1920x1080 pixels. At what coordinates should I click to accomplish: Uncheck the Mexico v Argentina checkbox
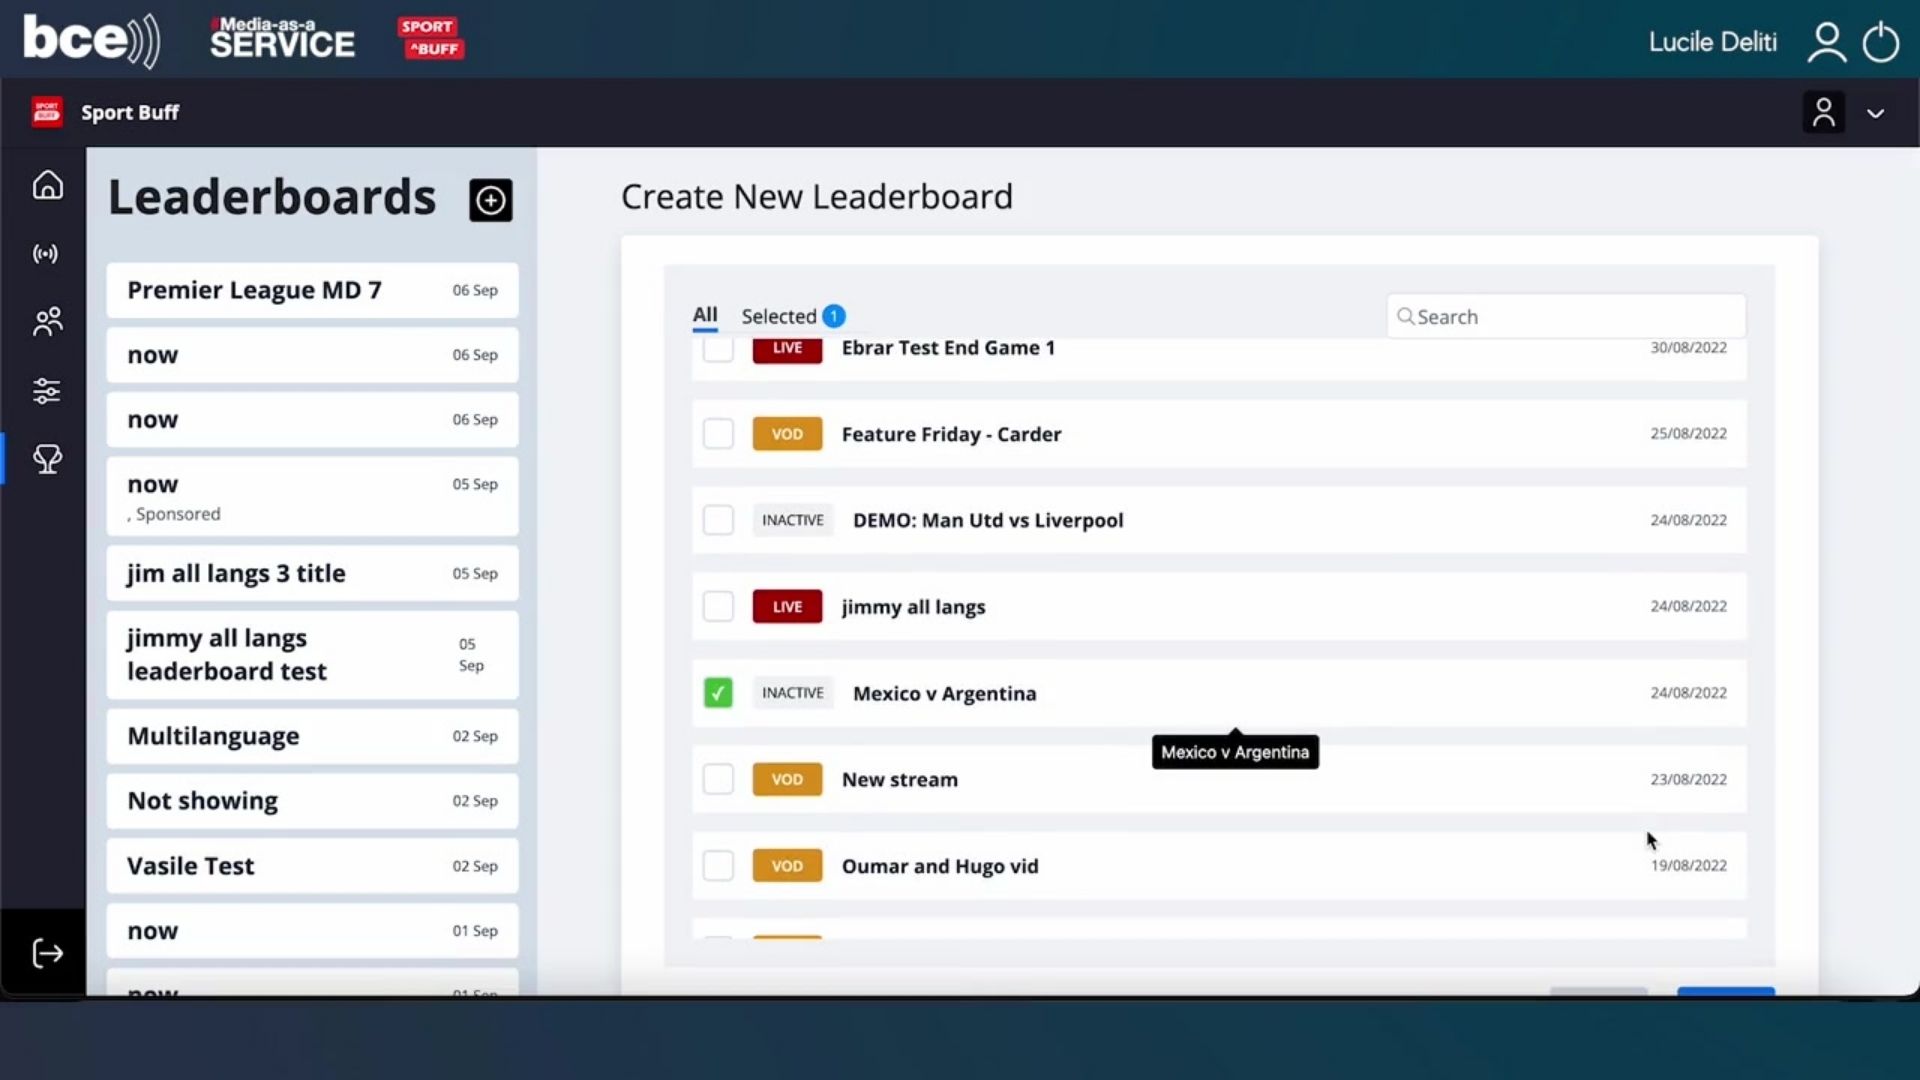pos(717,693)
